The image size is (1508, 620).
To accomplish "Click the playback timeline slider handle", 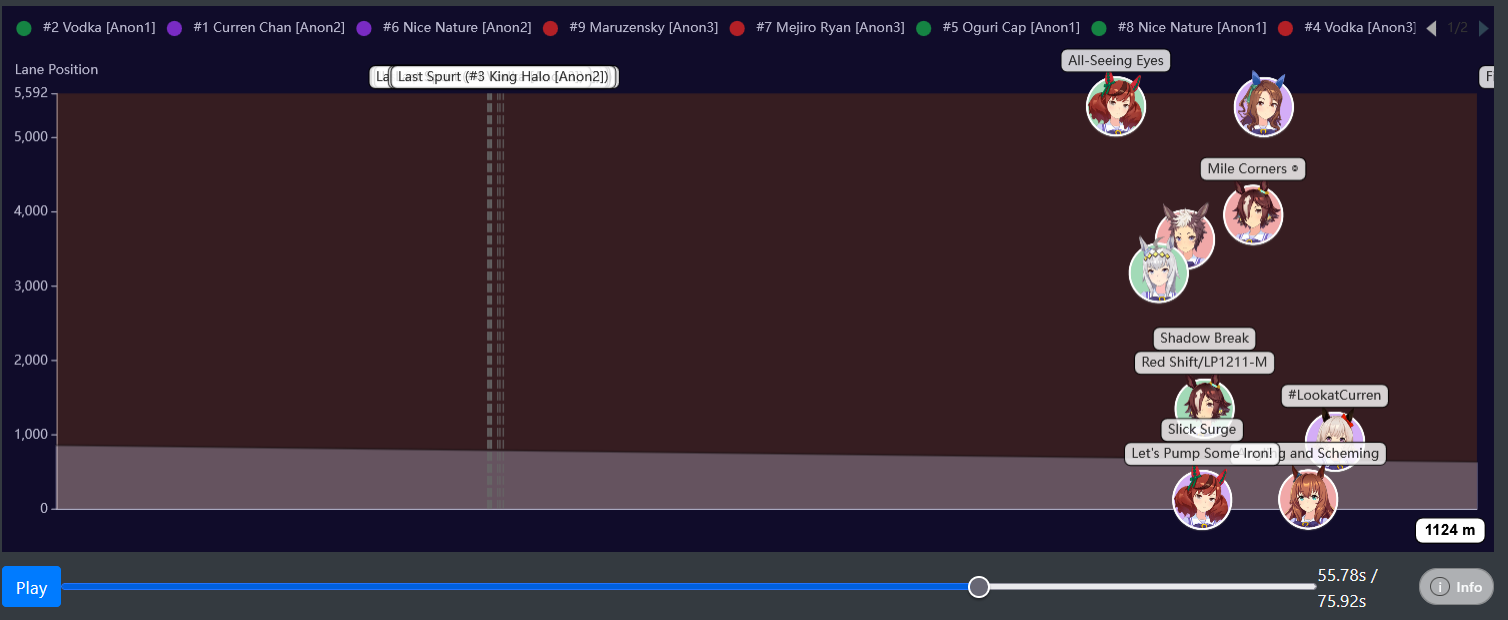I will [979, 587].
